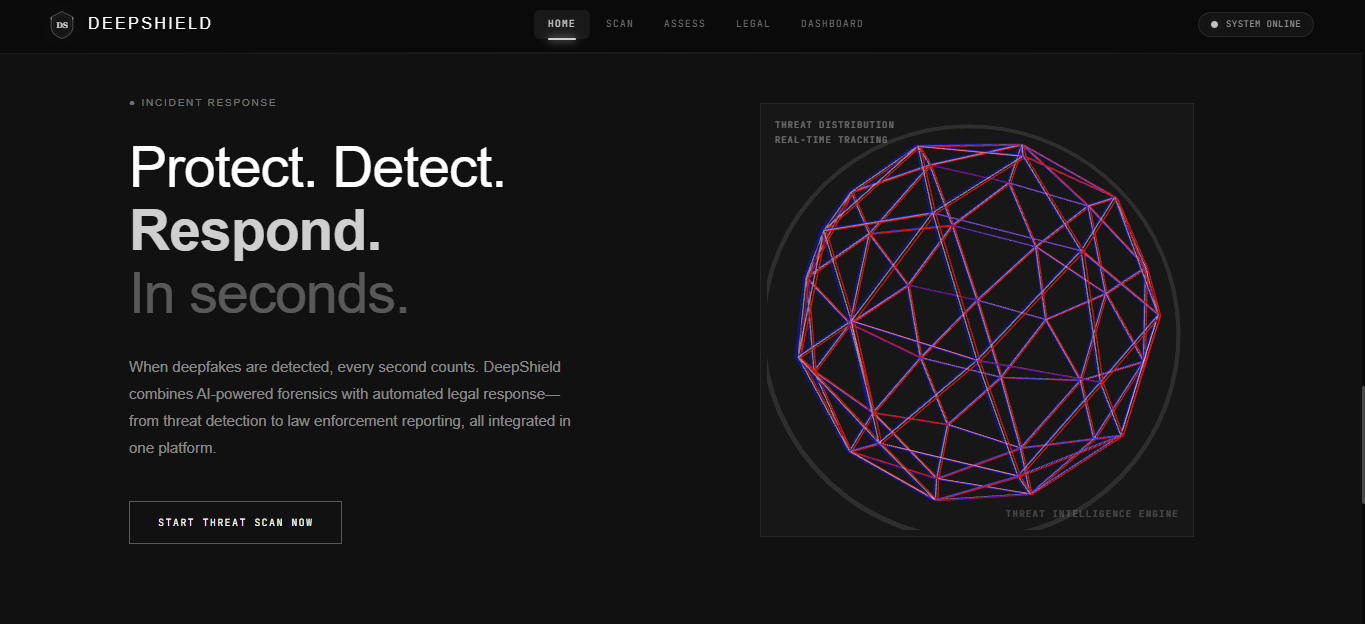1365x624 pixels.
Task: Select the HOME navigation tab
Action: [x=562, y=24]
